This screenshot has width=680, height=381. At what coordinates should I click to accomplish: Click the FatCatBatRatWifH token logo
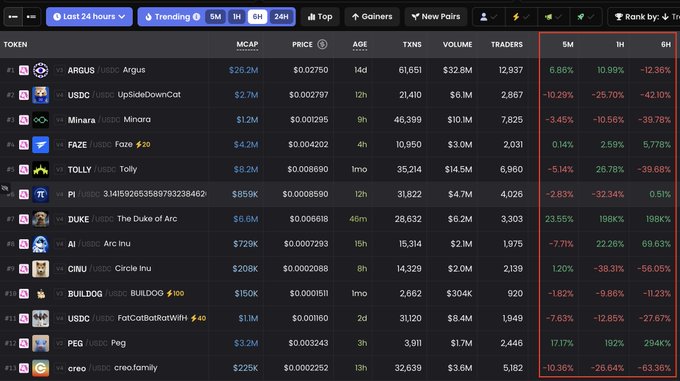coord(40,319)
